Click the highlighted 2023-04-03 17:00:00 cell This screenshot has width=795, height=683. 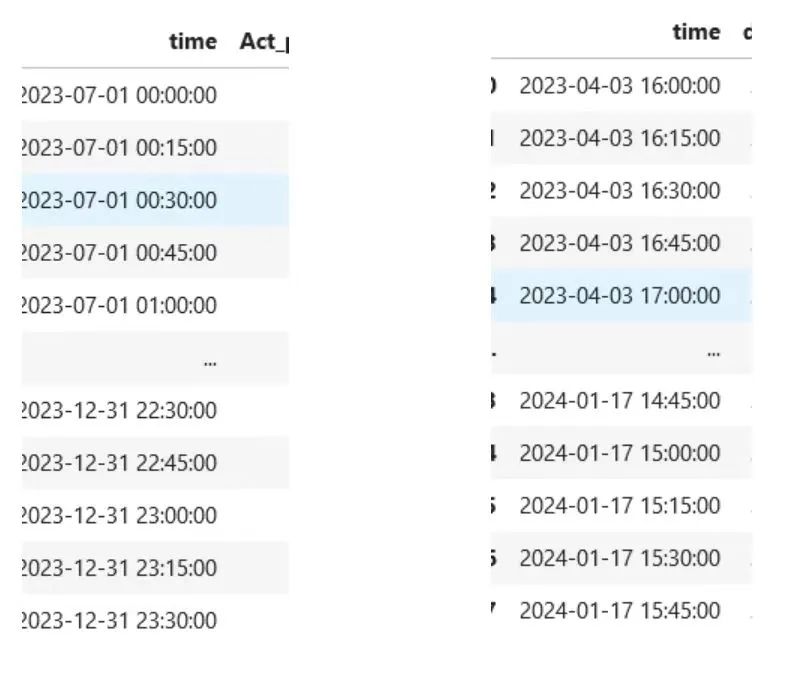(620, 296)
